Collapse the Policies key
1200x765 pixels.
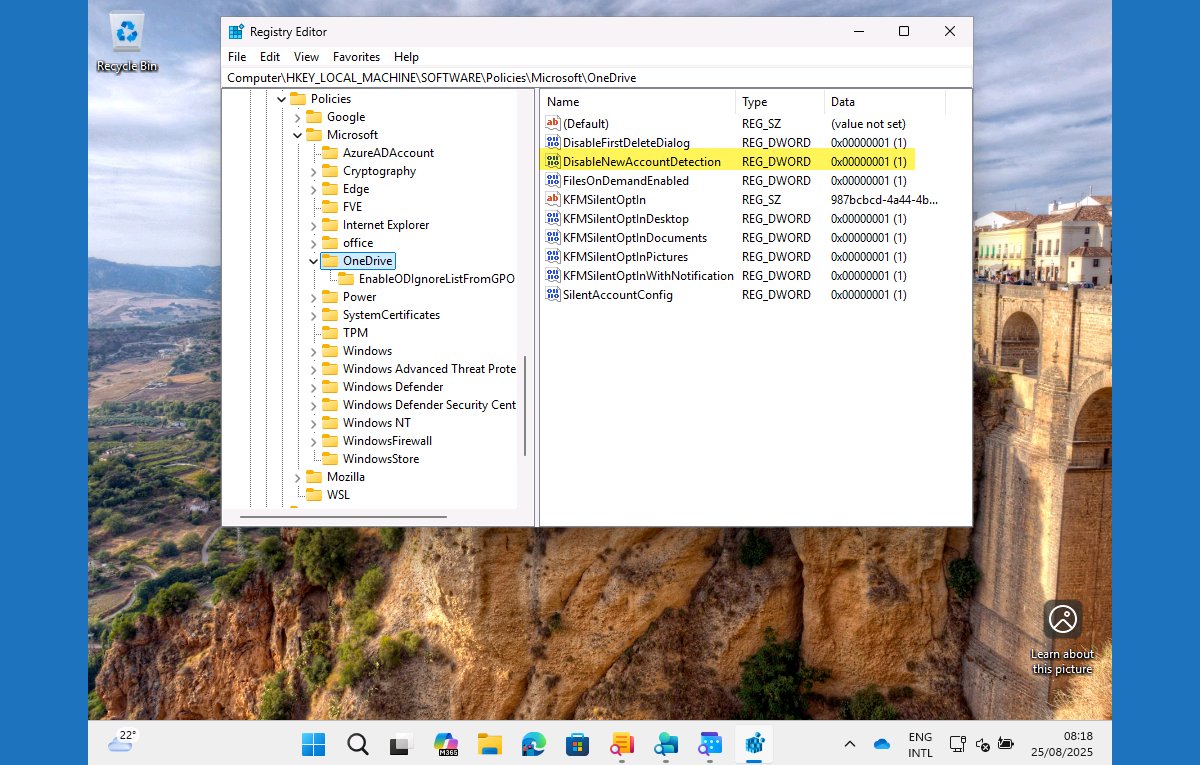[281, 99]
